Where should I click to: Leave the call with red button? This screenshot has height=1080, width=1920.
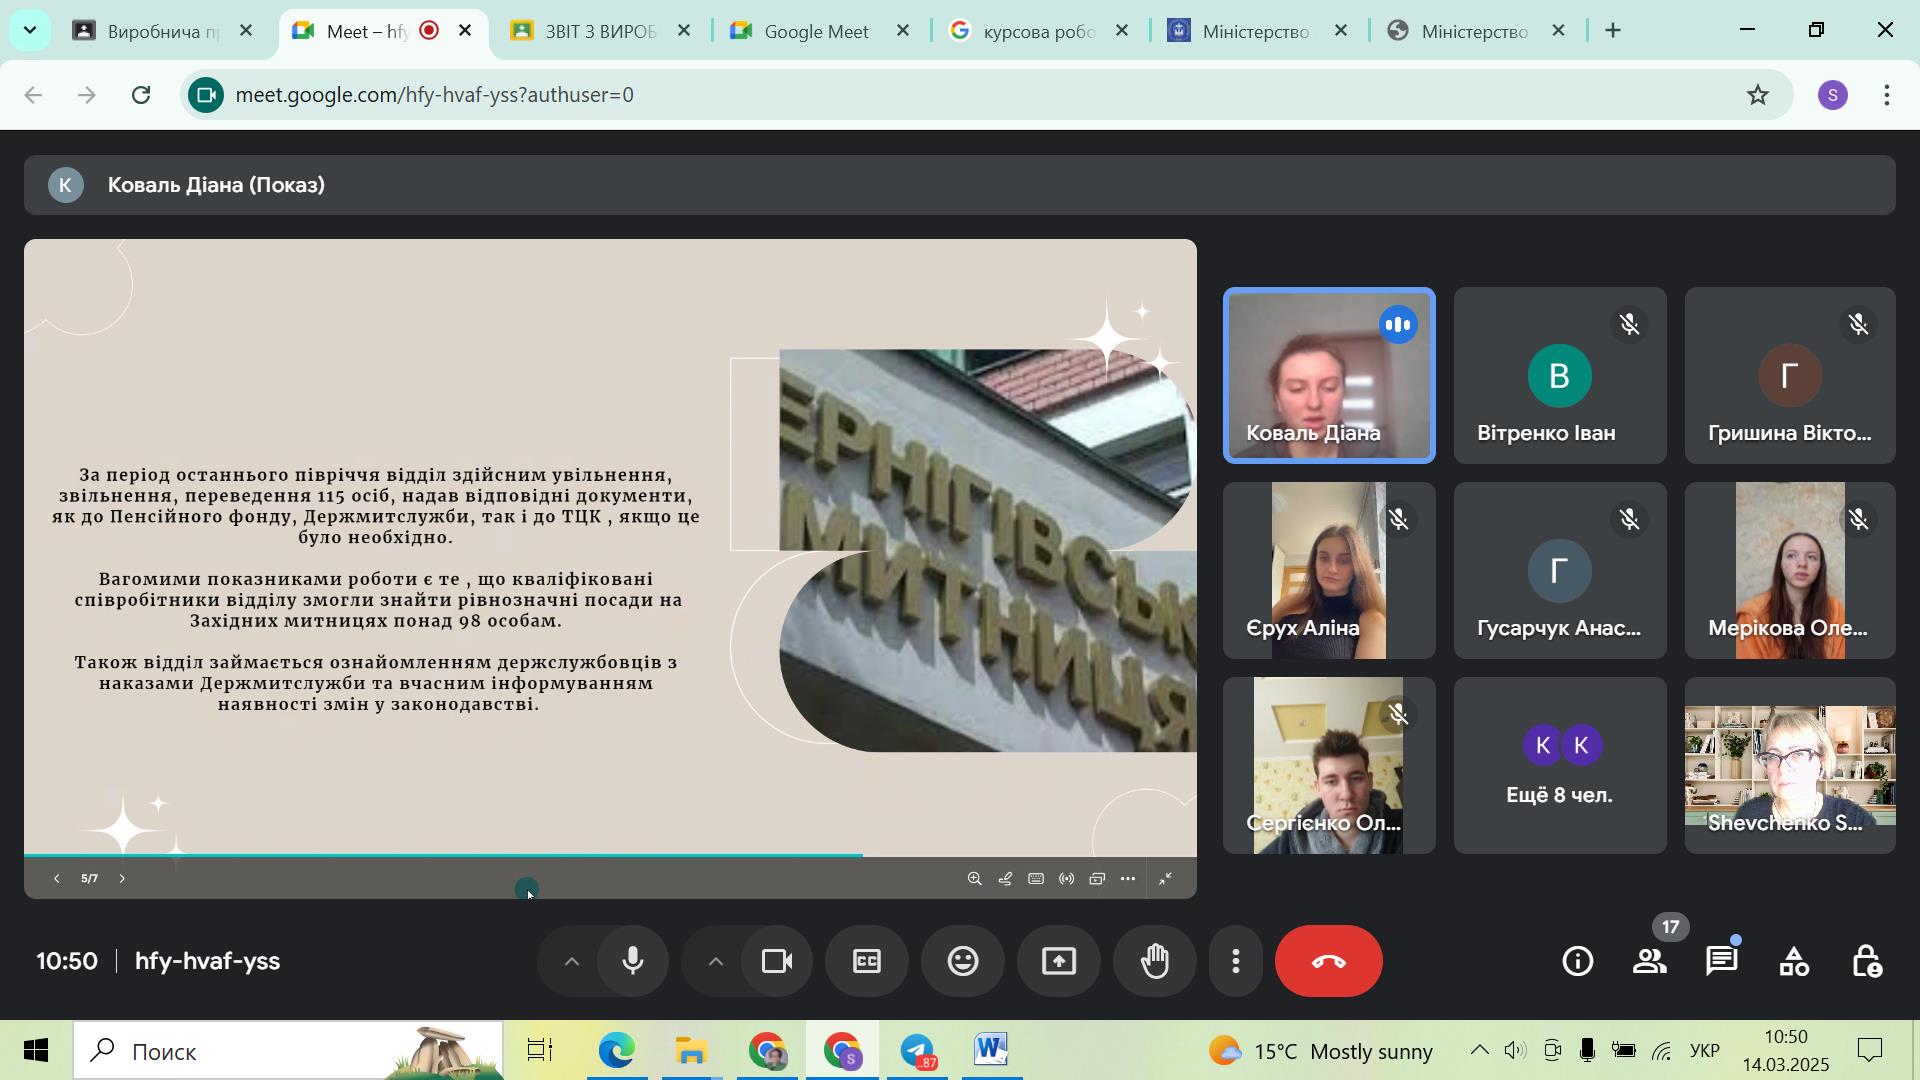[x=1329, y=961]
